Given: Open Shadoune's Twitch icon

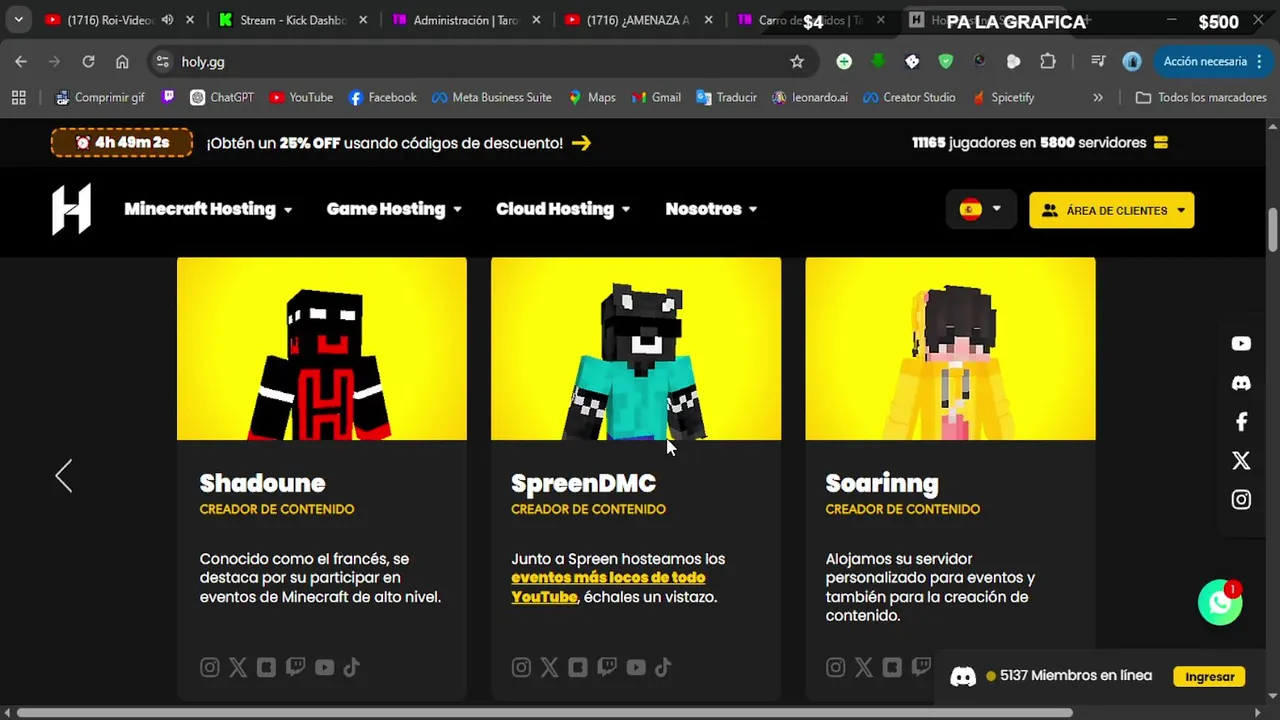Looking at the screenshot, I should coord(295,668).
